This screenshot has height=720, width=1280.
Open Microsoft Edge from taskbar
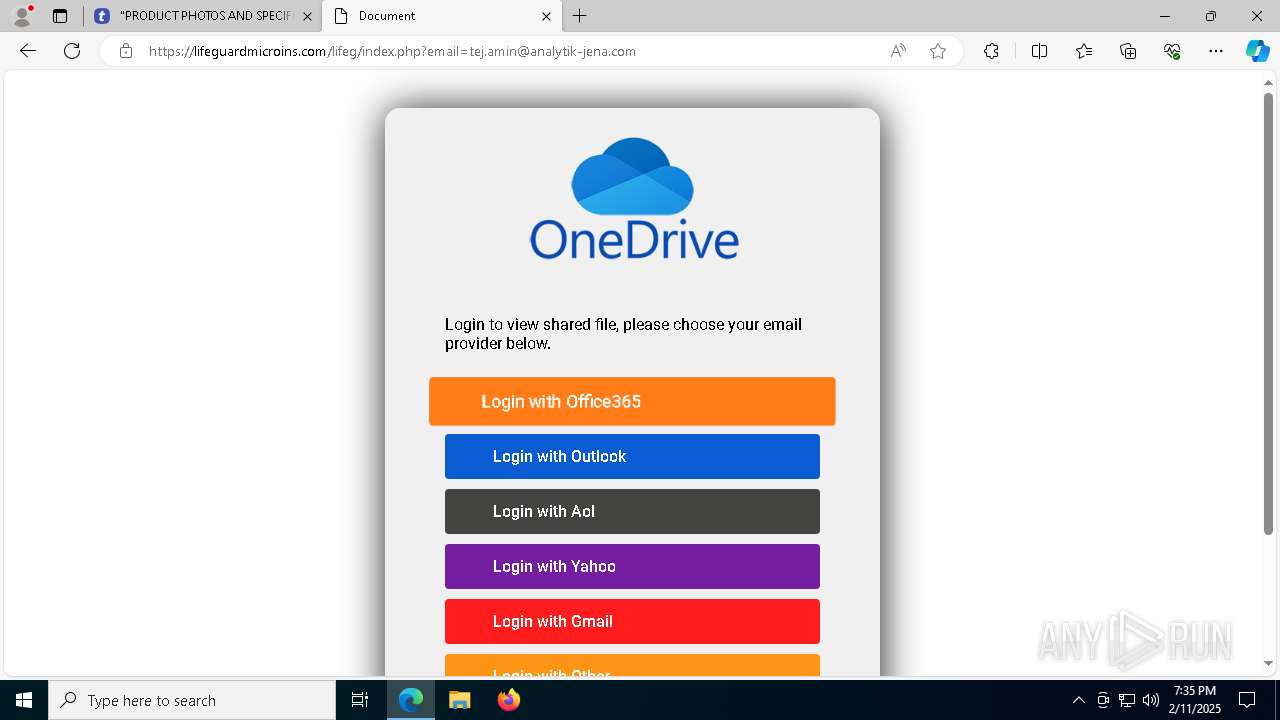coord(411,700)
